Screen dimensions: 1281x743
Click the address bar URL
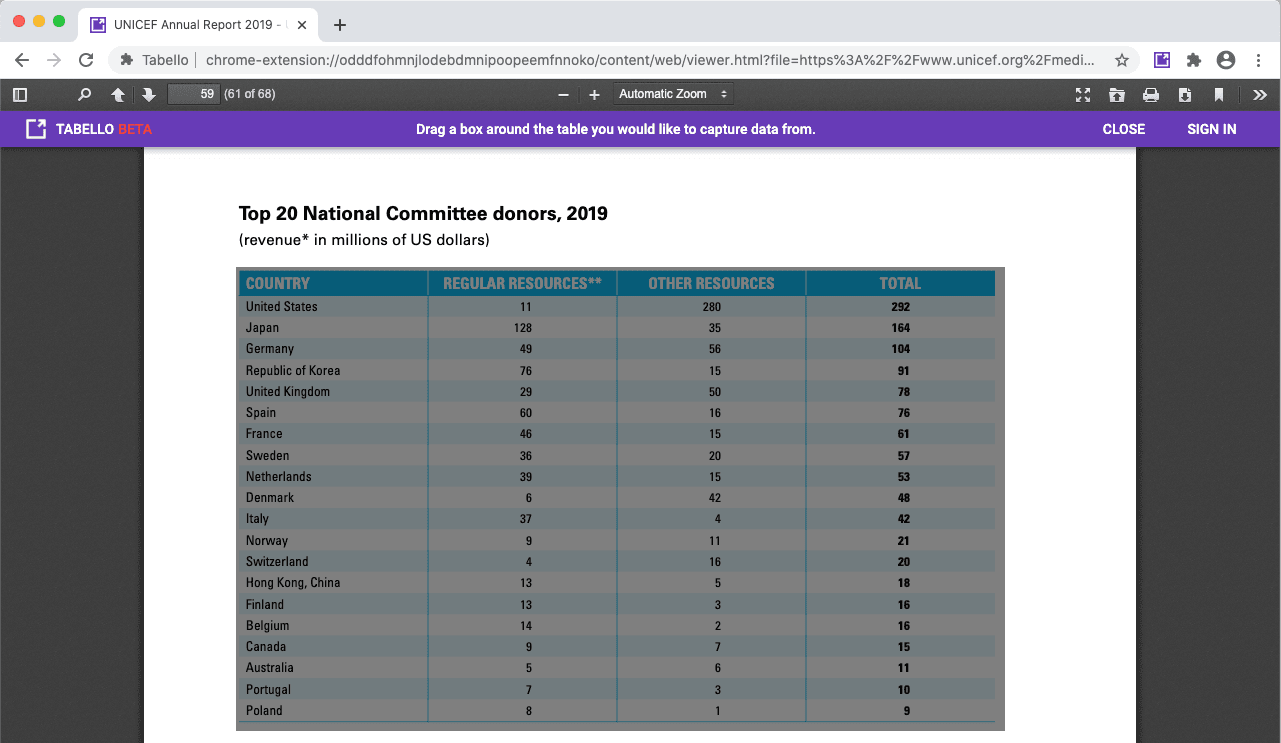pyautogui.click(x=650, y=60)
